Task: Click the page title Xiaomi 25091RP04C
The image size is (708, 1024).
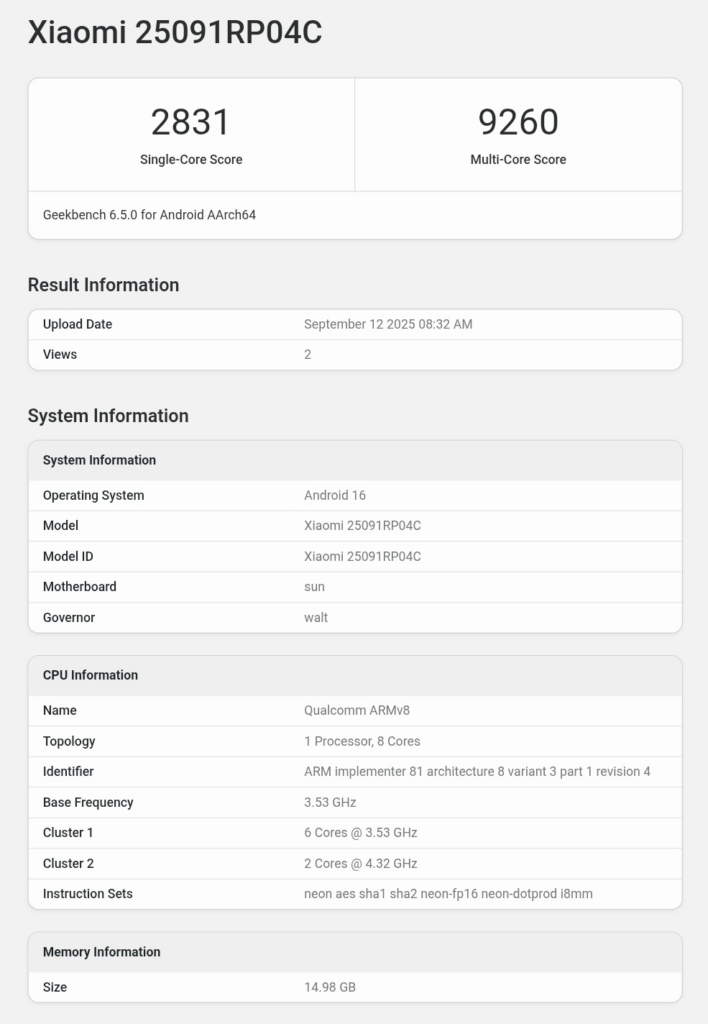Action: [175, 33]
